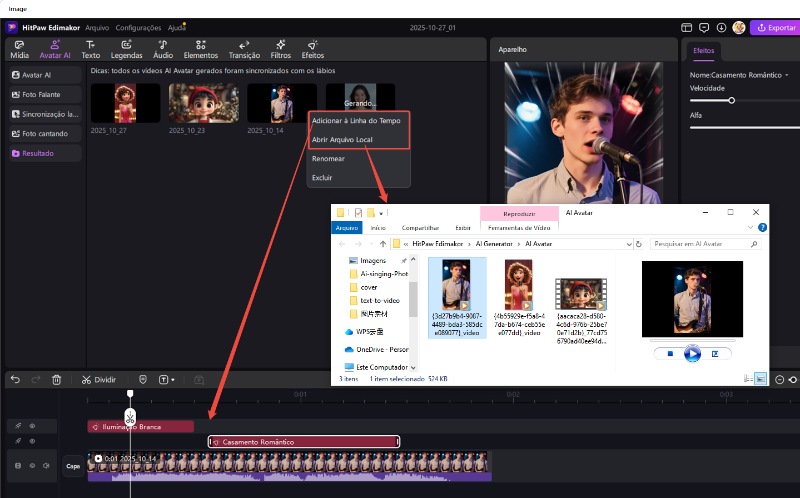Viewport: 800px width, 498px height.
Task: Open the Áudio tool
Action: tap(163, 49)
